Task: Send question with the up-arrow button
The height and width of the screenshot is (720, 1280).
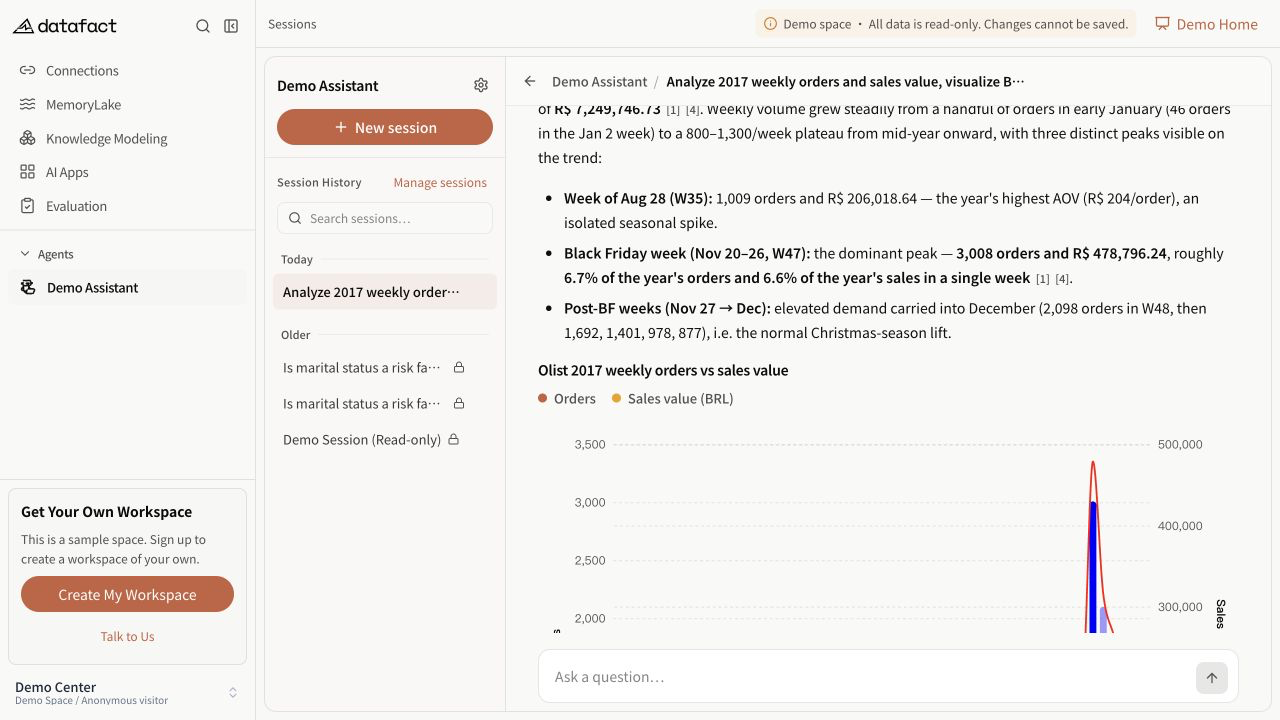Action: [1211, 677]
